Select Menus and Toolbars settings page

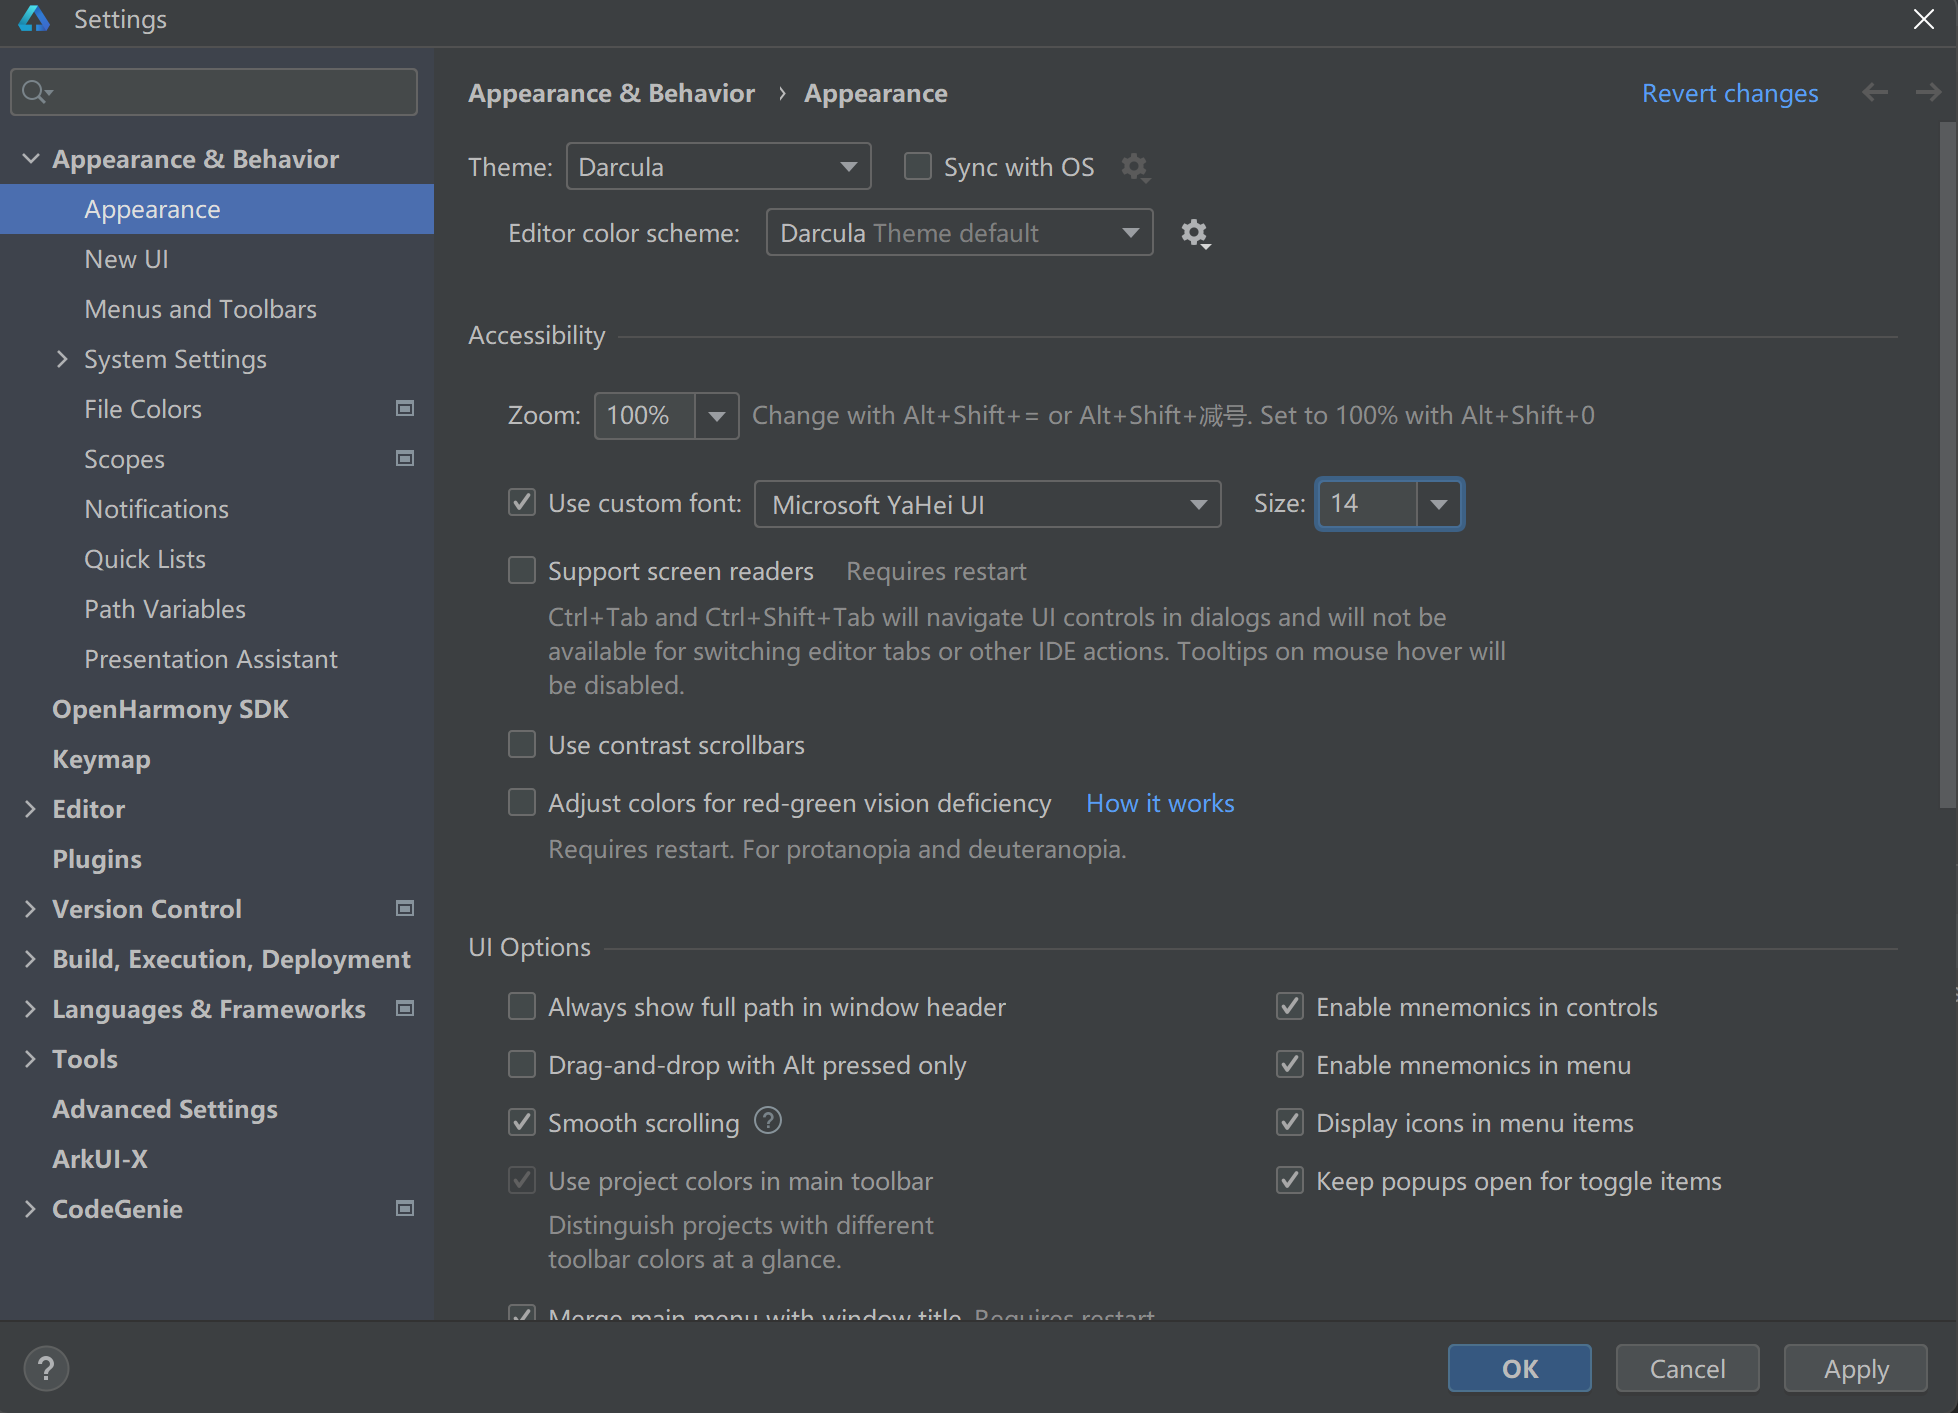tap(200, 309)
